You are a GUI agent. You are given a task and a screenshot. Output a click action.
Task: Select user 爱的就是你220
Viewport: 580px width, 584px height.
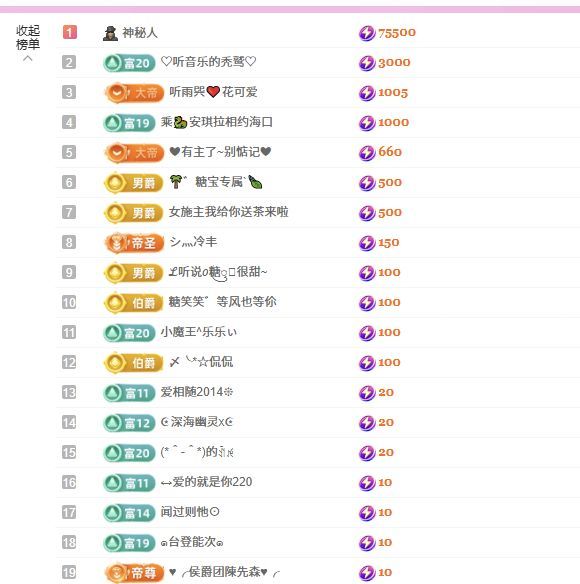pos(206,482)
